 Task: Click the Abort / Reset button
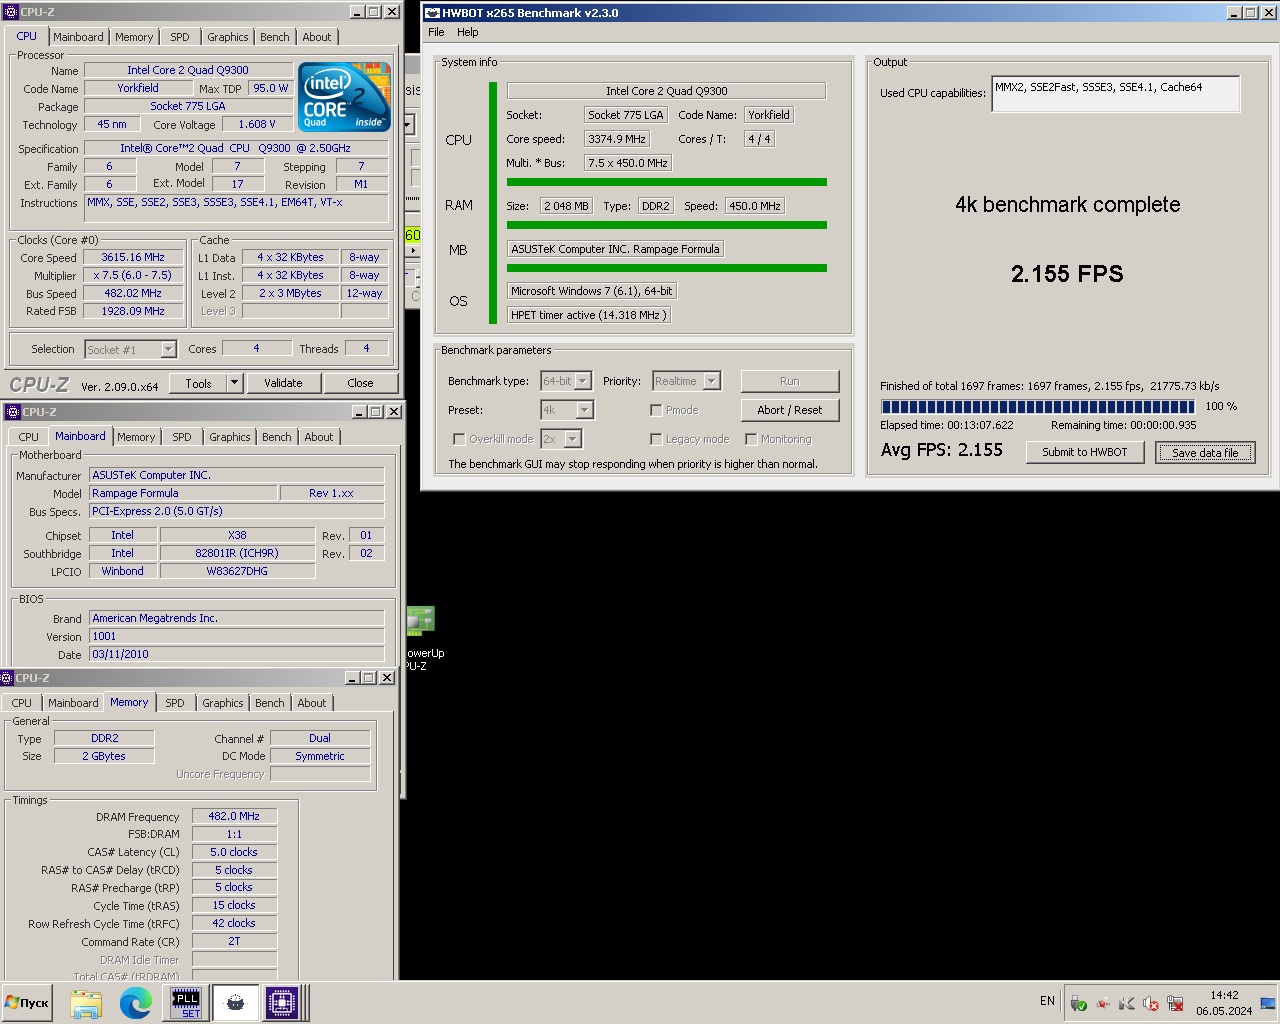coord(790,410)
